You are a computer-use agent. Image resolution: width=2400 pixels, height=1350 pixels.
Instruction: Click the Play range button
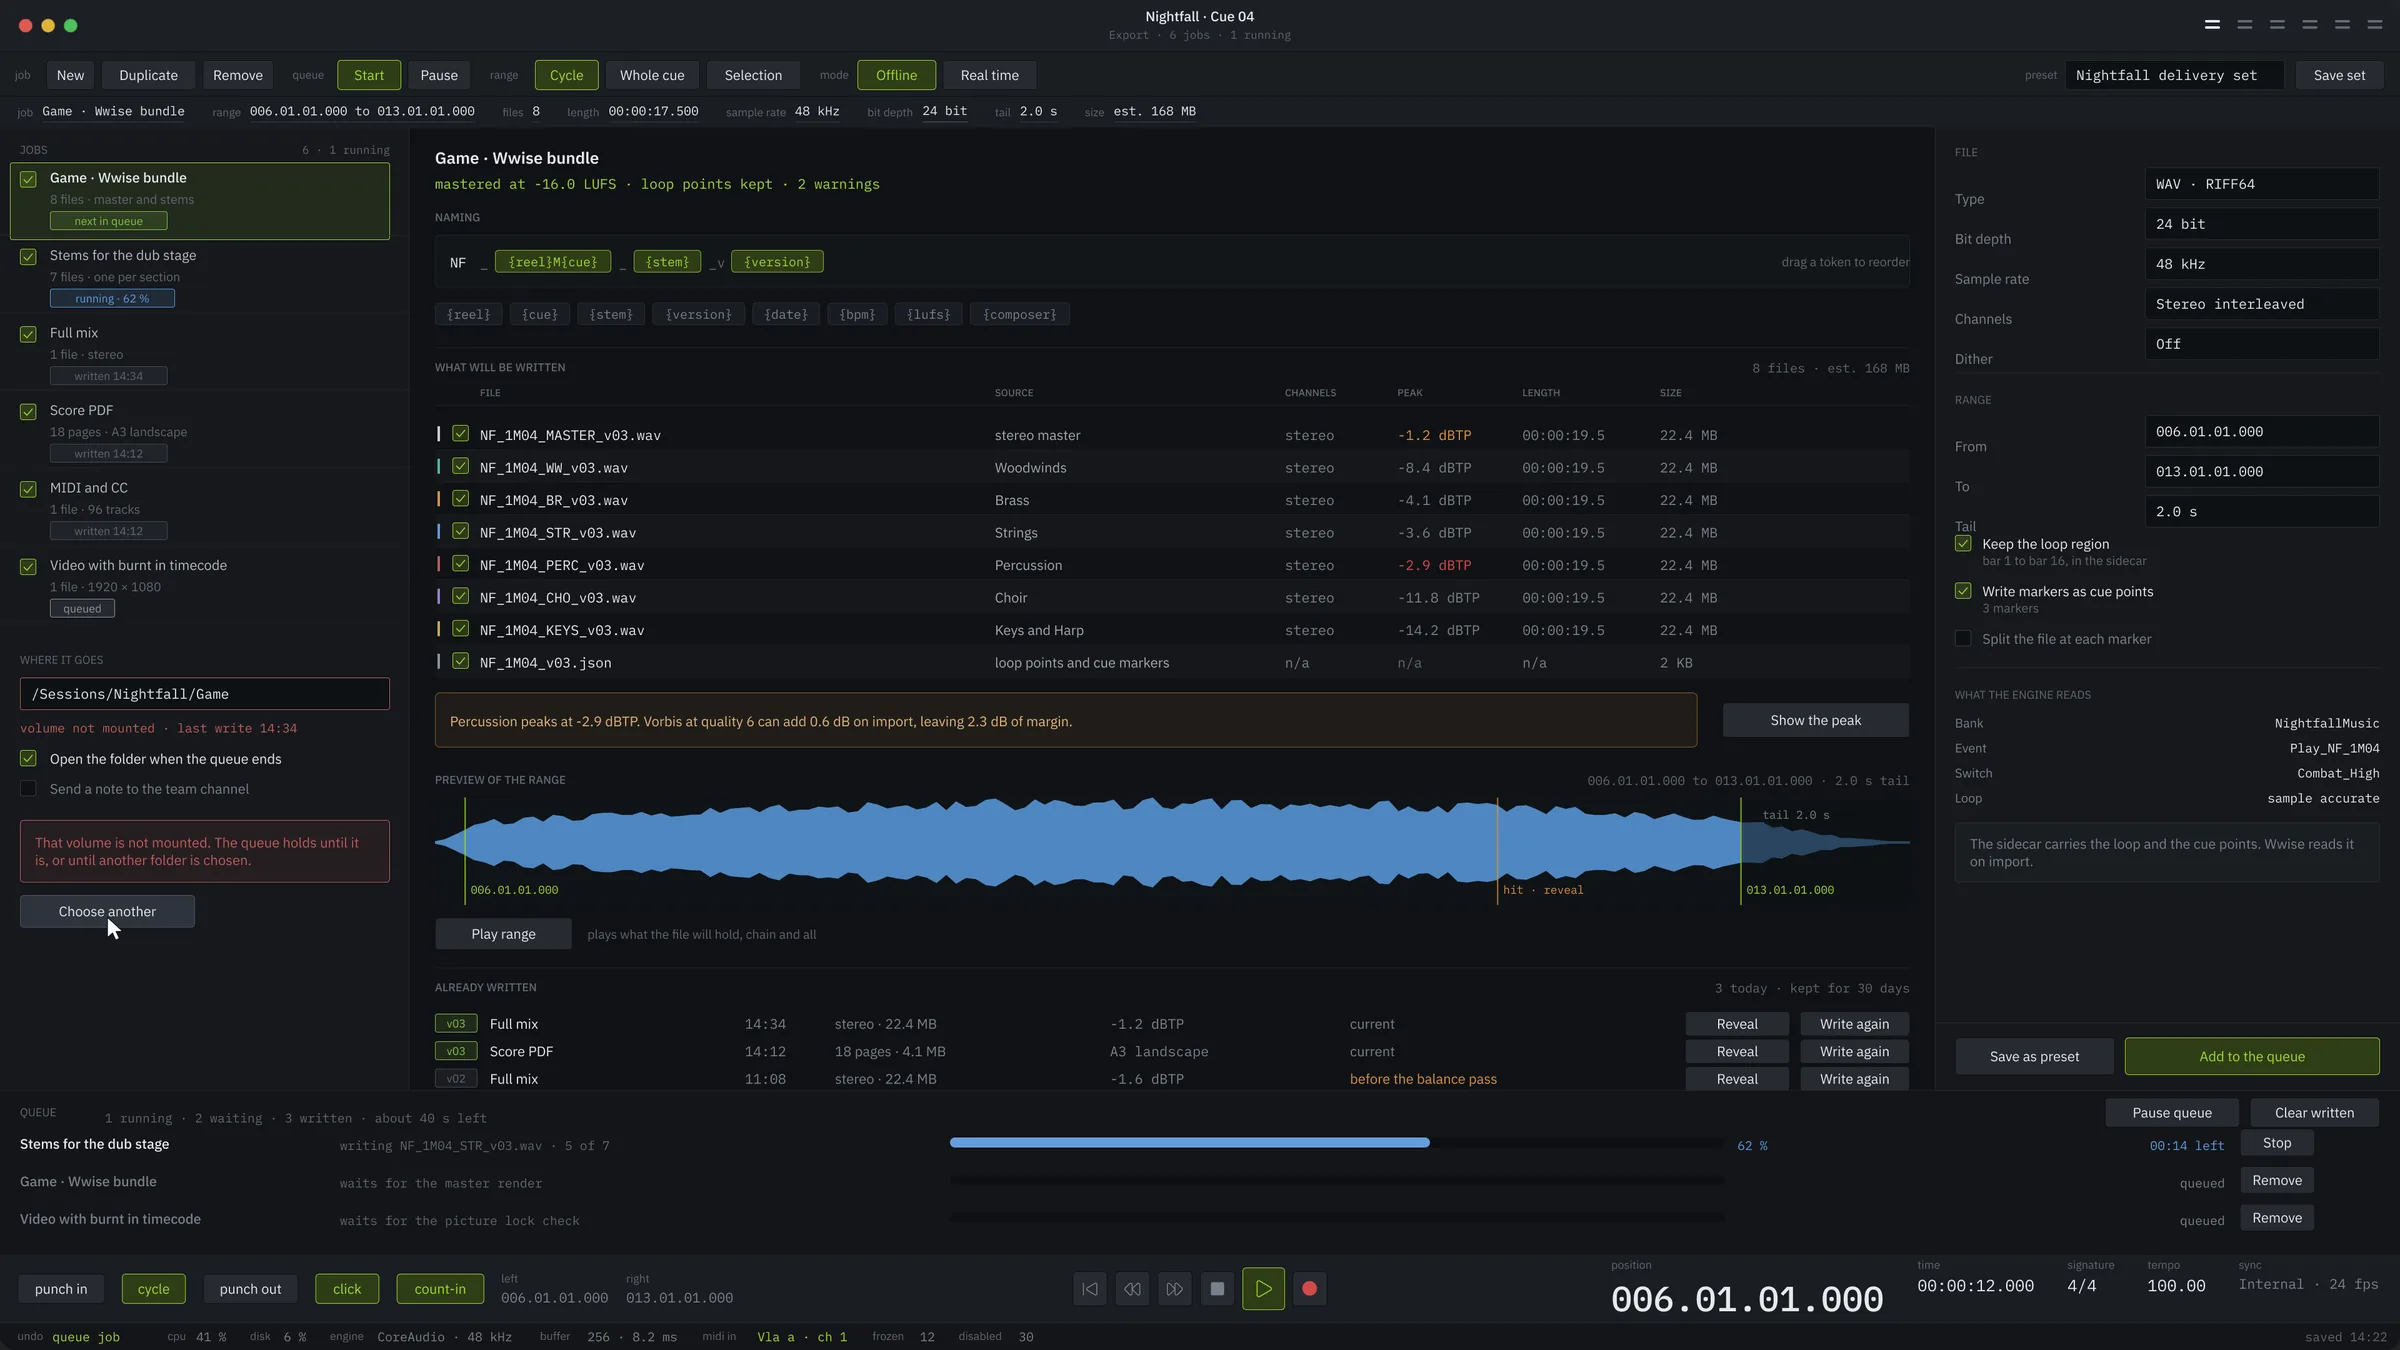tap(503, 934)
